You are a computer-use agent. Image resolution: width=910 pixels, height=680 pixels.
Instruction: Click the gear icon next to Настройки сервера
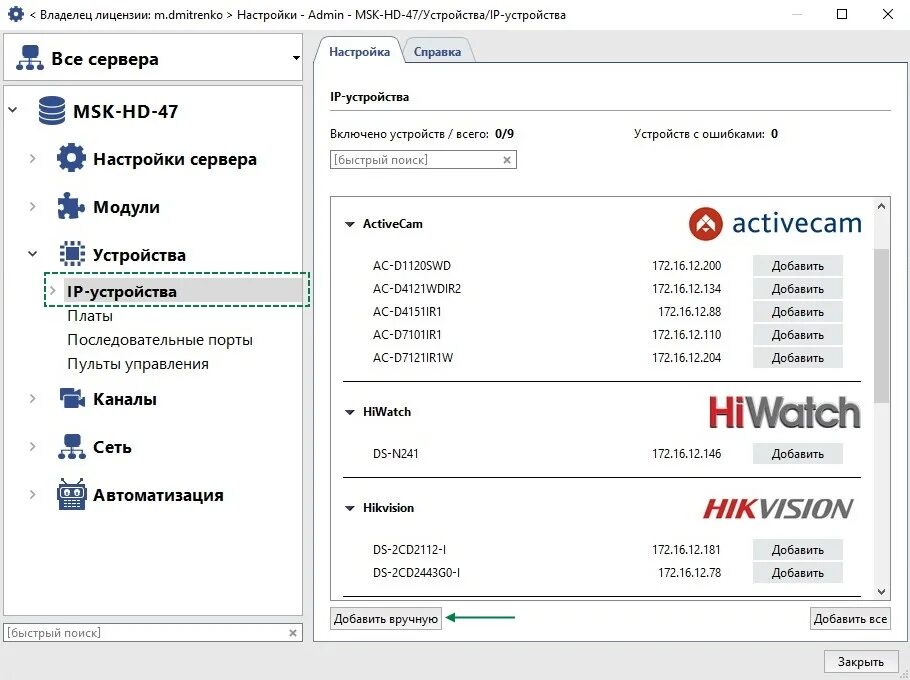[x=71, y=158]
